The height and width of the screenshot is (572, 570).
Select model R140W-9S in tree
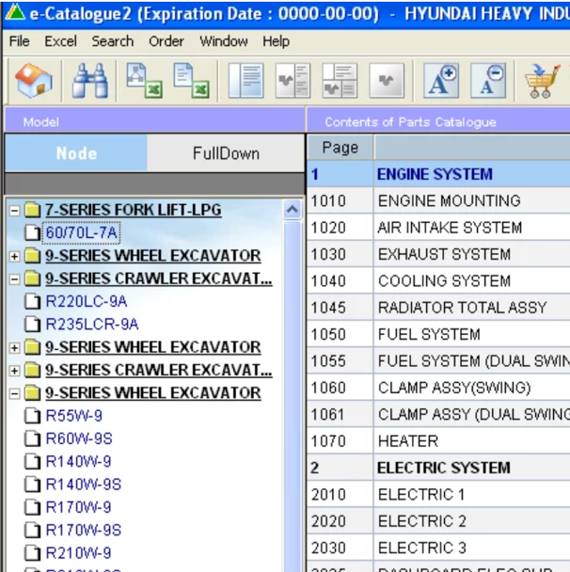click(83, 484)
